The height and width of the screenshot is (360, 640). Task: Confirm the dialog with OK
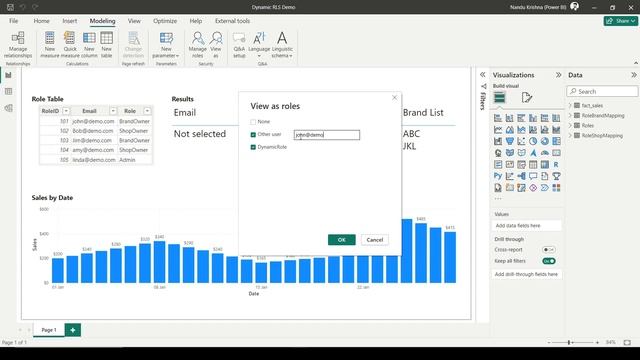pyautogui.click(x=342, y=240)
